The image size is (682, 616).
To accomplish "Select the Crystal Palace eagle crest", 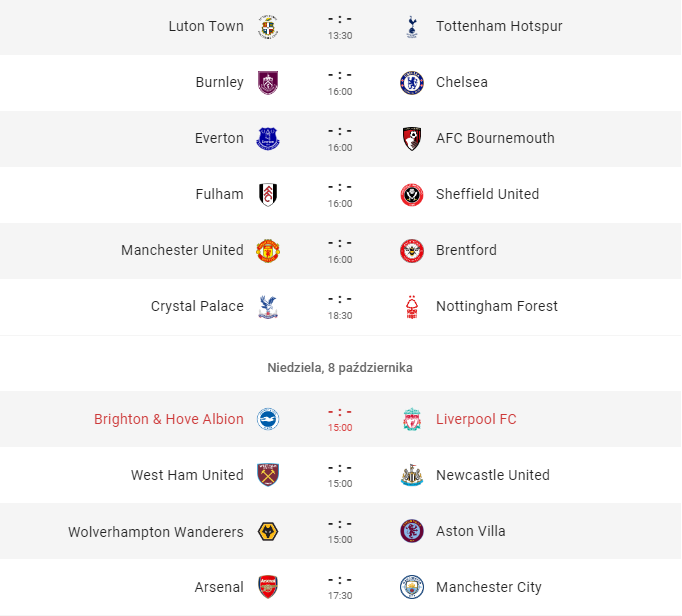I will (268, 307).
